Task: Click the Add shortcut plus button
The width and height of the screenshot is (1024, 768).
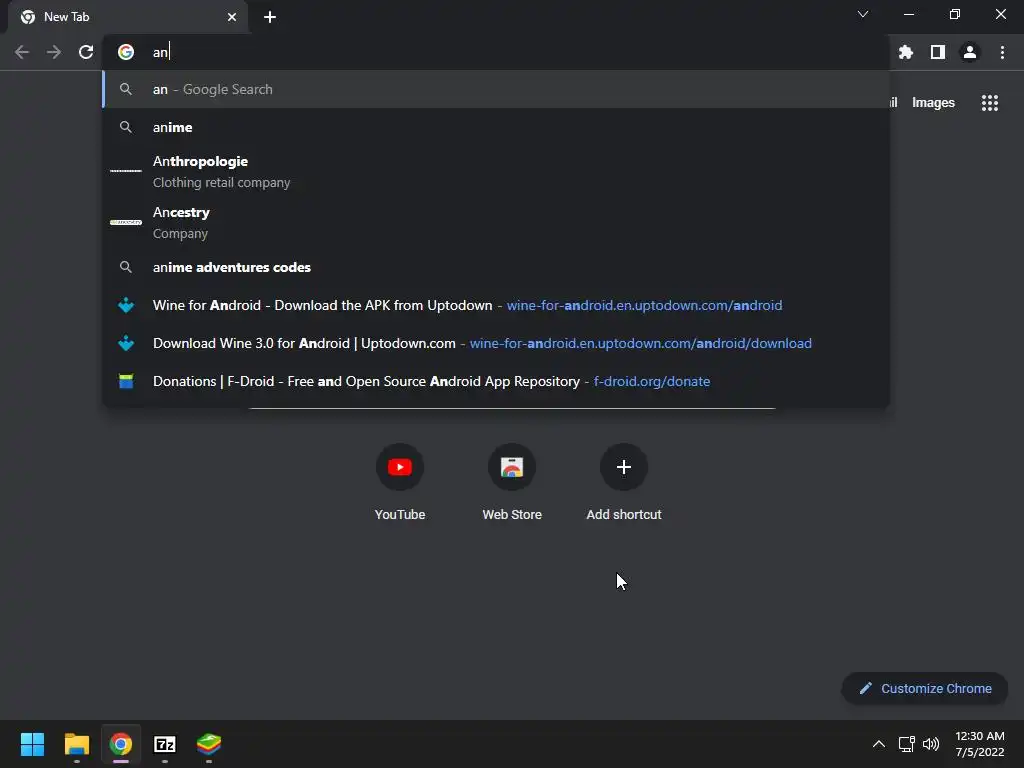Action: pyautogui.click(x=624, y=467)
